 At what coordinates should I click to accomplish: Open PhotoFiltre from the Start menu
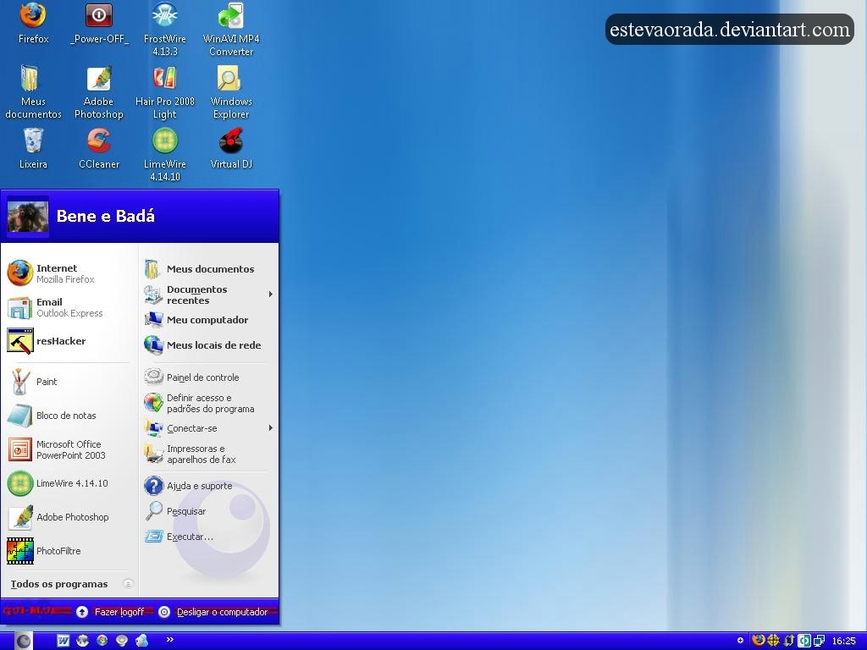69,551
